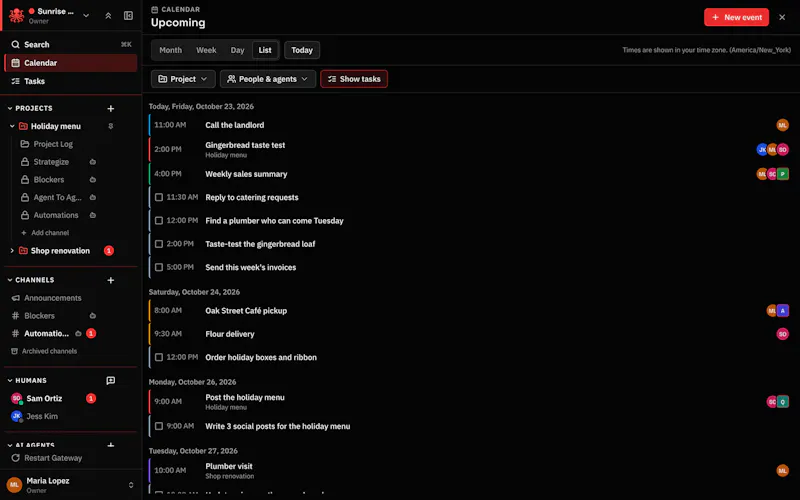
Task: Collapse the Humans section
Action: [10, 381]
